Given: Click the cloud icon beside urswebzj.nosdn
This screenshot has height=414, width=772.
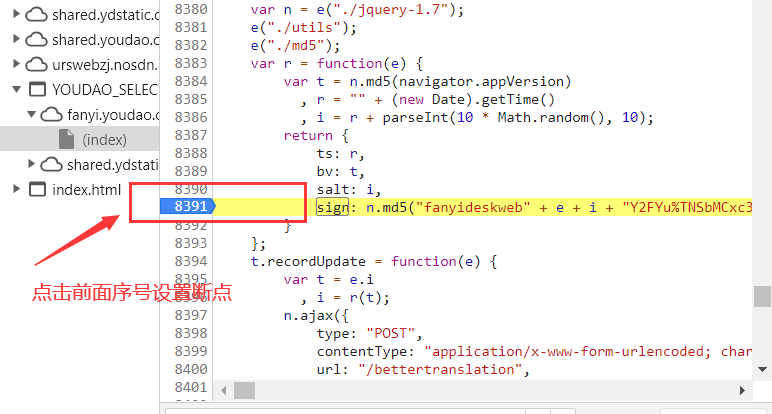Looking at the screenshot, I should pos(37,65).
